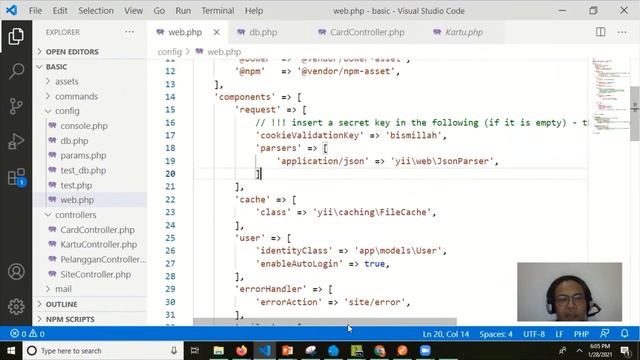Open test.php in the explorer
Screen dimensions: 640x360
click(x=76, y=185)
